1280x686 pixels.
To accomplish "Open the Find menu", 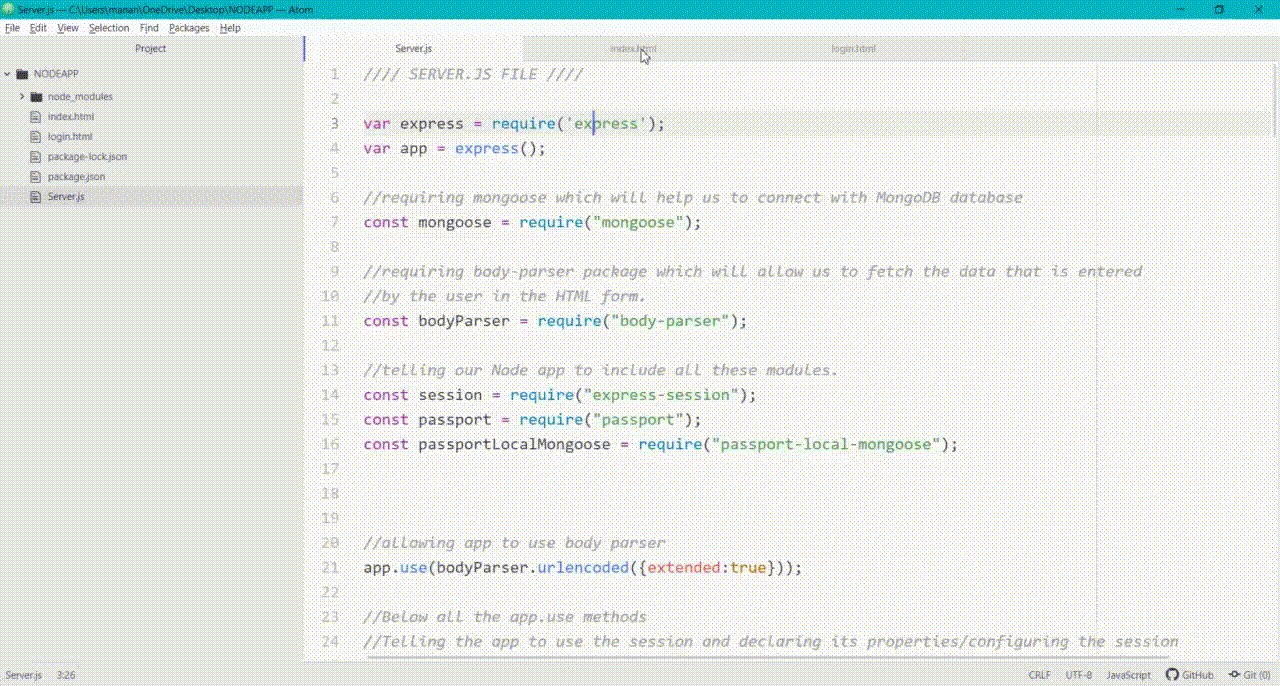I will 149,28.
